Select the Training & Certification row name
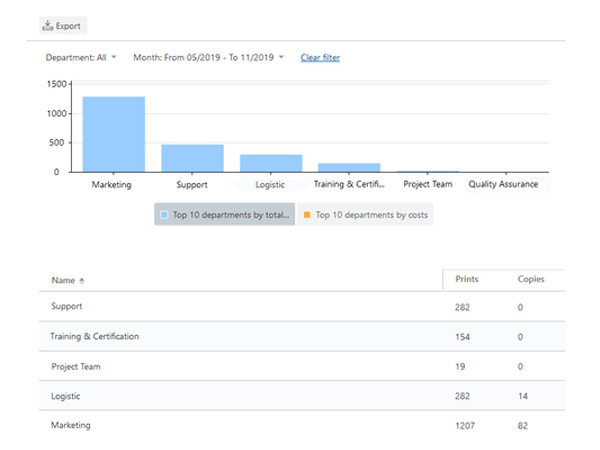Viewport: 600px width, 450px height. pyautogui.click(x=95, y=336)
